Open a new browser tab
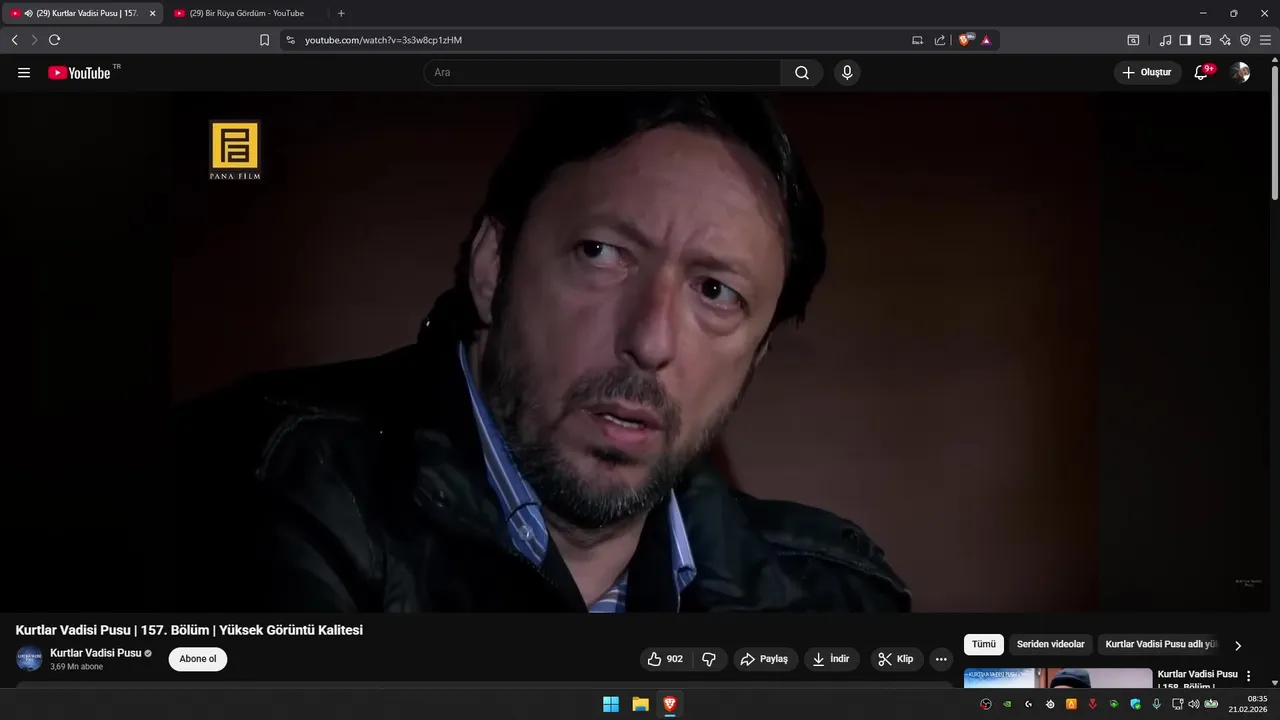The height and width of the screenshot is (720, 1280). (341, 13)
